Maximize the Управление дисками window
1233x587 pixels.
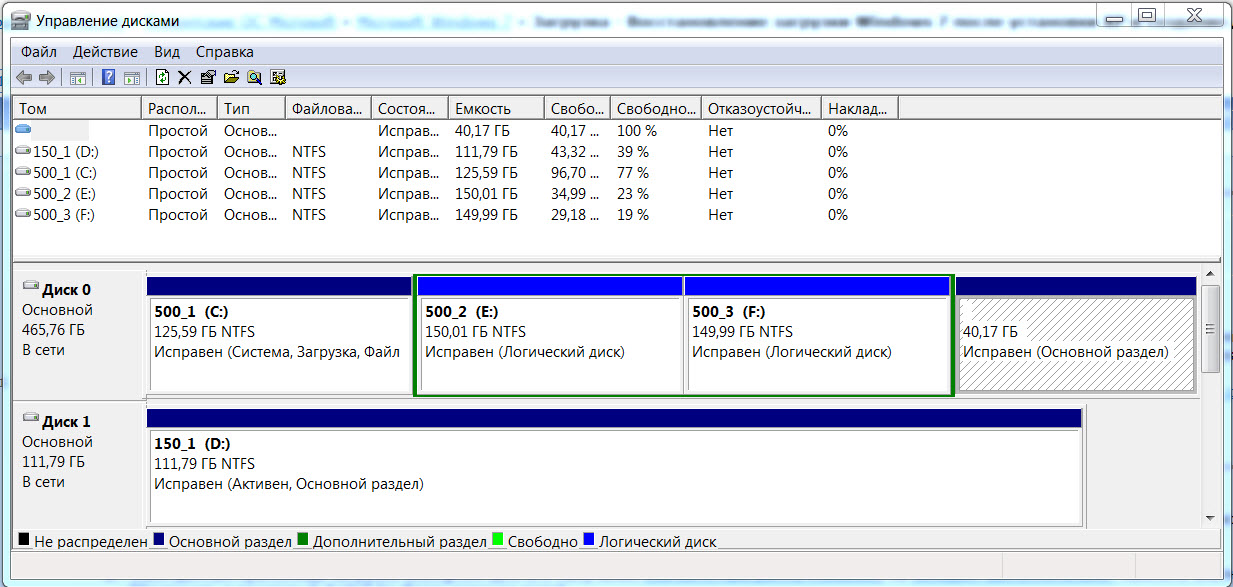tap(1147, 14)
